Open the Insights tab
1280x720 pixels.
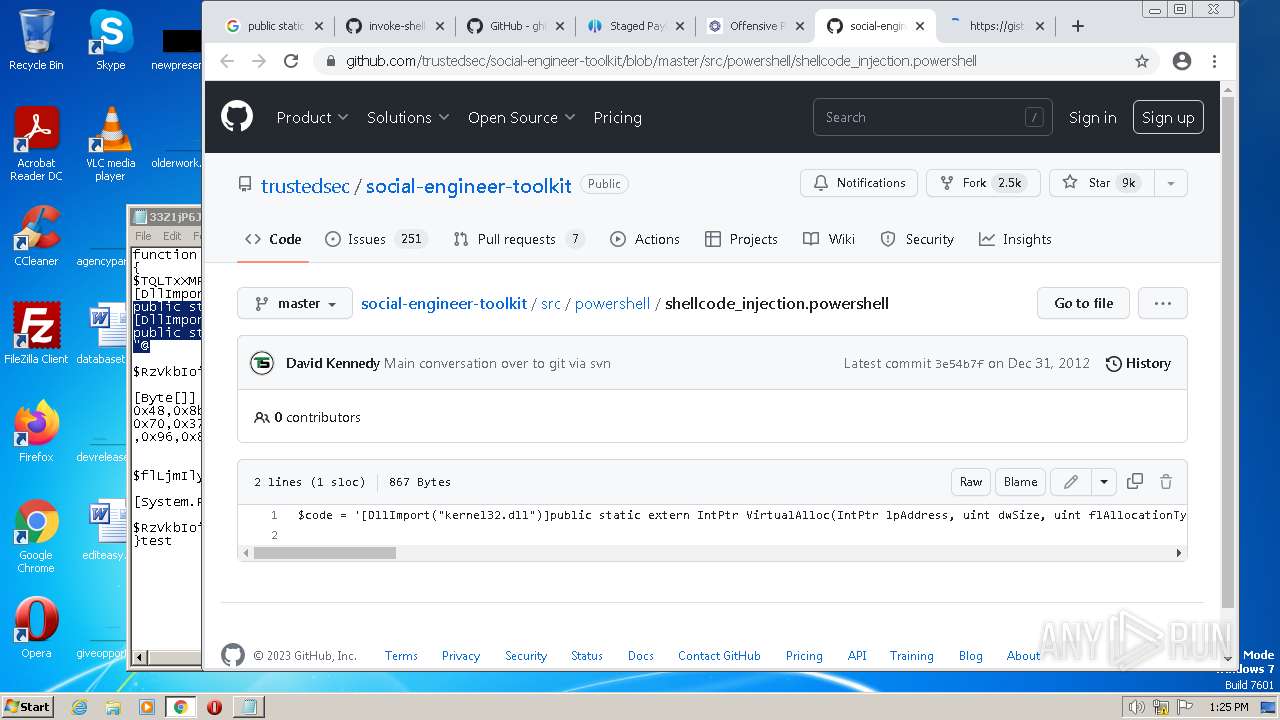pos(1015,239)
